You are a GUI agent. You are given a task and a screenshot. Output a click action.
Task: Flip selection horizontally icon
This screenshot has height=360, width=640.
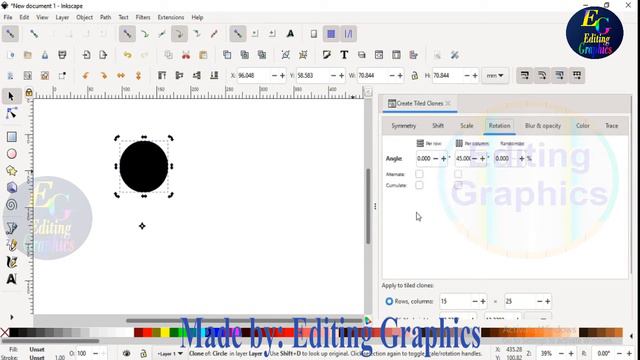coord(121,76)
